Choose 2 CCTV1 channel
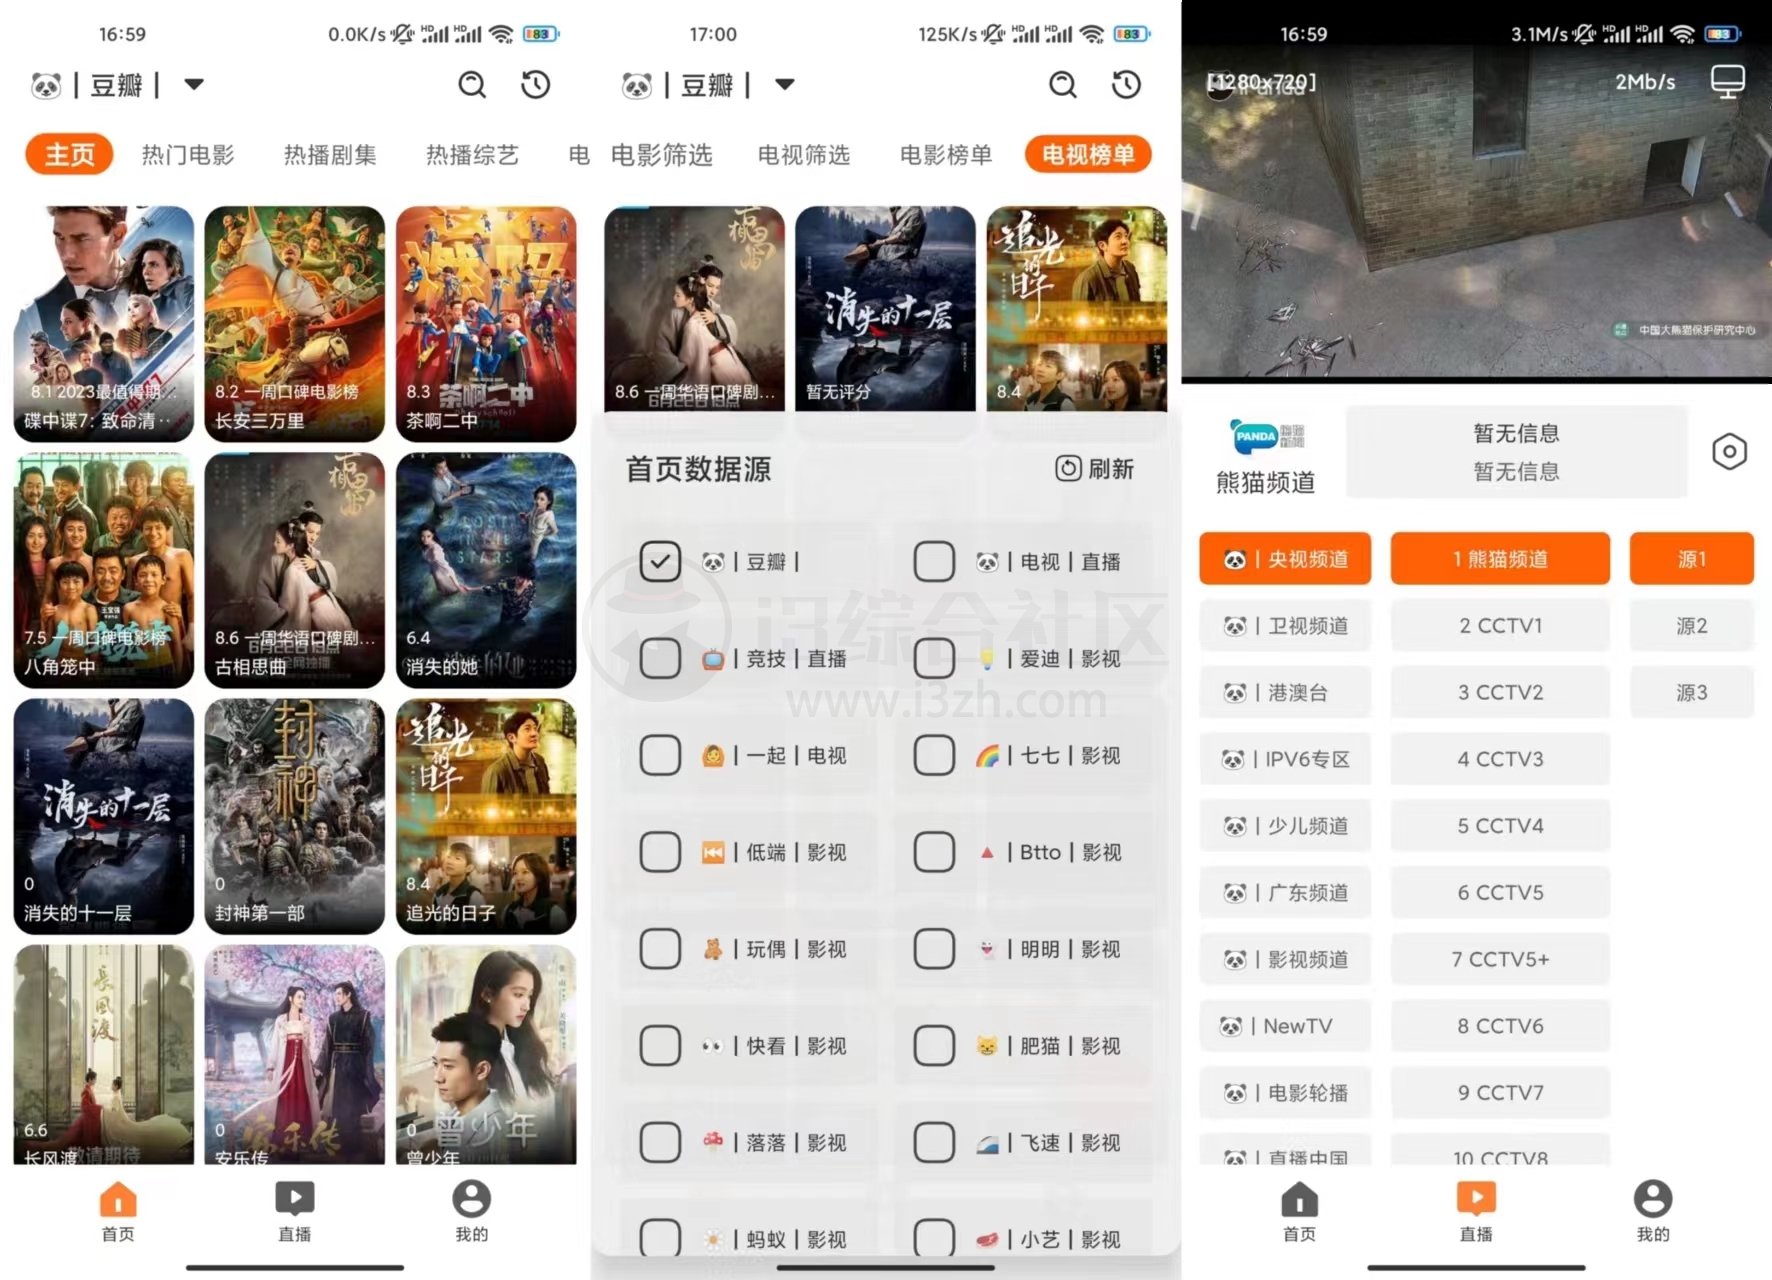 (x=1500, y=626)
